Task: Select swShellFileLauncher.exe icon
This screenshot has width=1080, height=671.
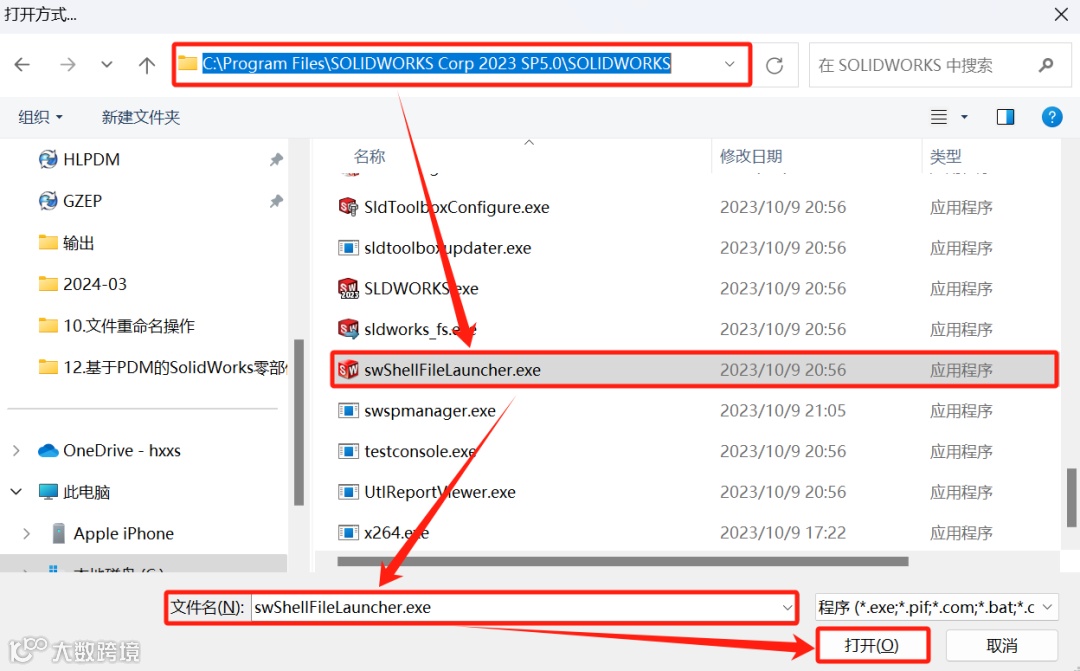Action: (348, 369)
